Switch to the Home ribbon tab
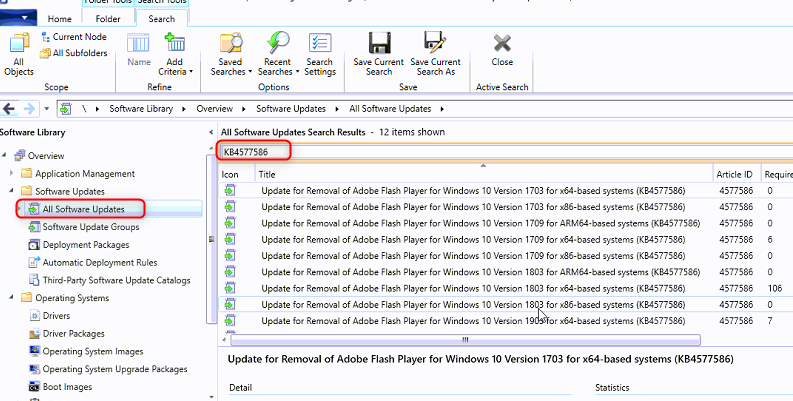Viewport: 793px width, 401px height. pos(60,19)
